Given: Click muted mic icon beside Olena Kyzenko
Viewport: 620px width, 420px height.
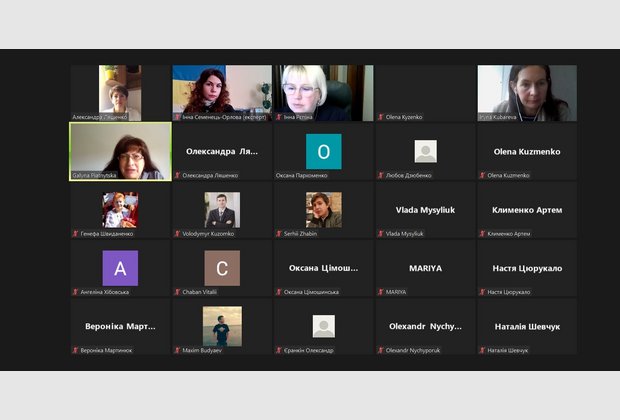Looking at the screenshot, I should (380, 117).
